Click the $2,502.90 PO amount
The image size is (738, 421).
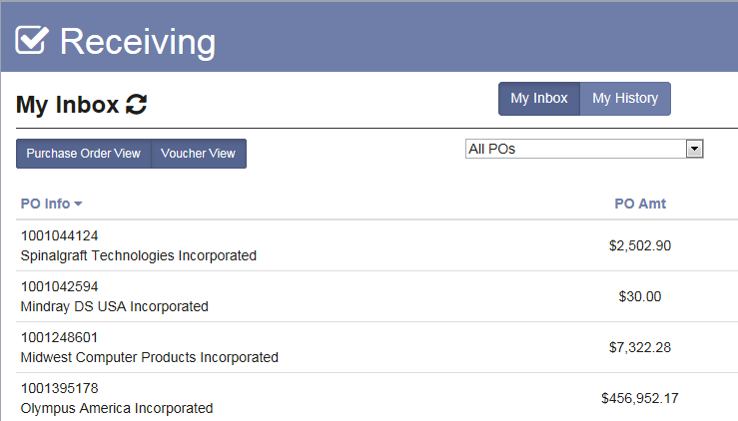640,246
